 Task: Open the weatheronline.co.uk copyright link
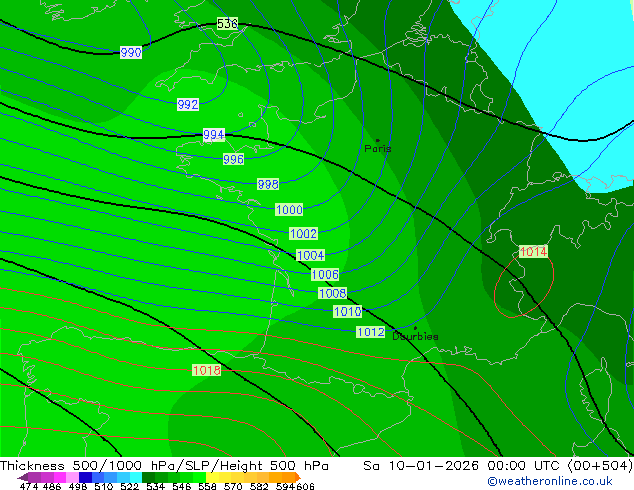pyautogui.click(x=549, y=481)
